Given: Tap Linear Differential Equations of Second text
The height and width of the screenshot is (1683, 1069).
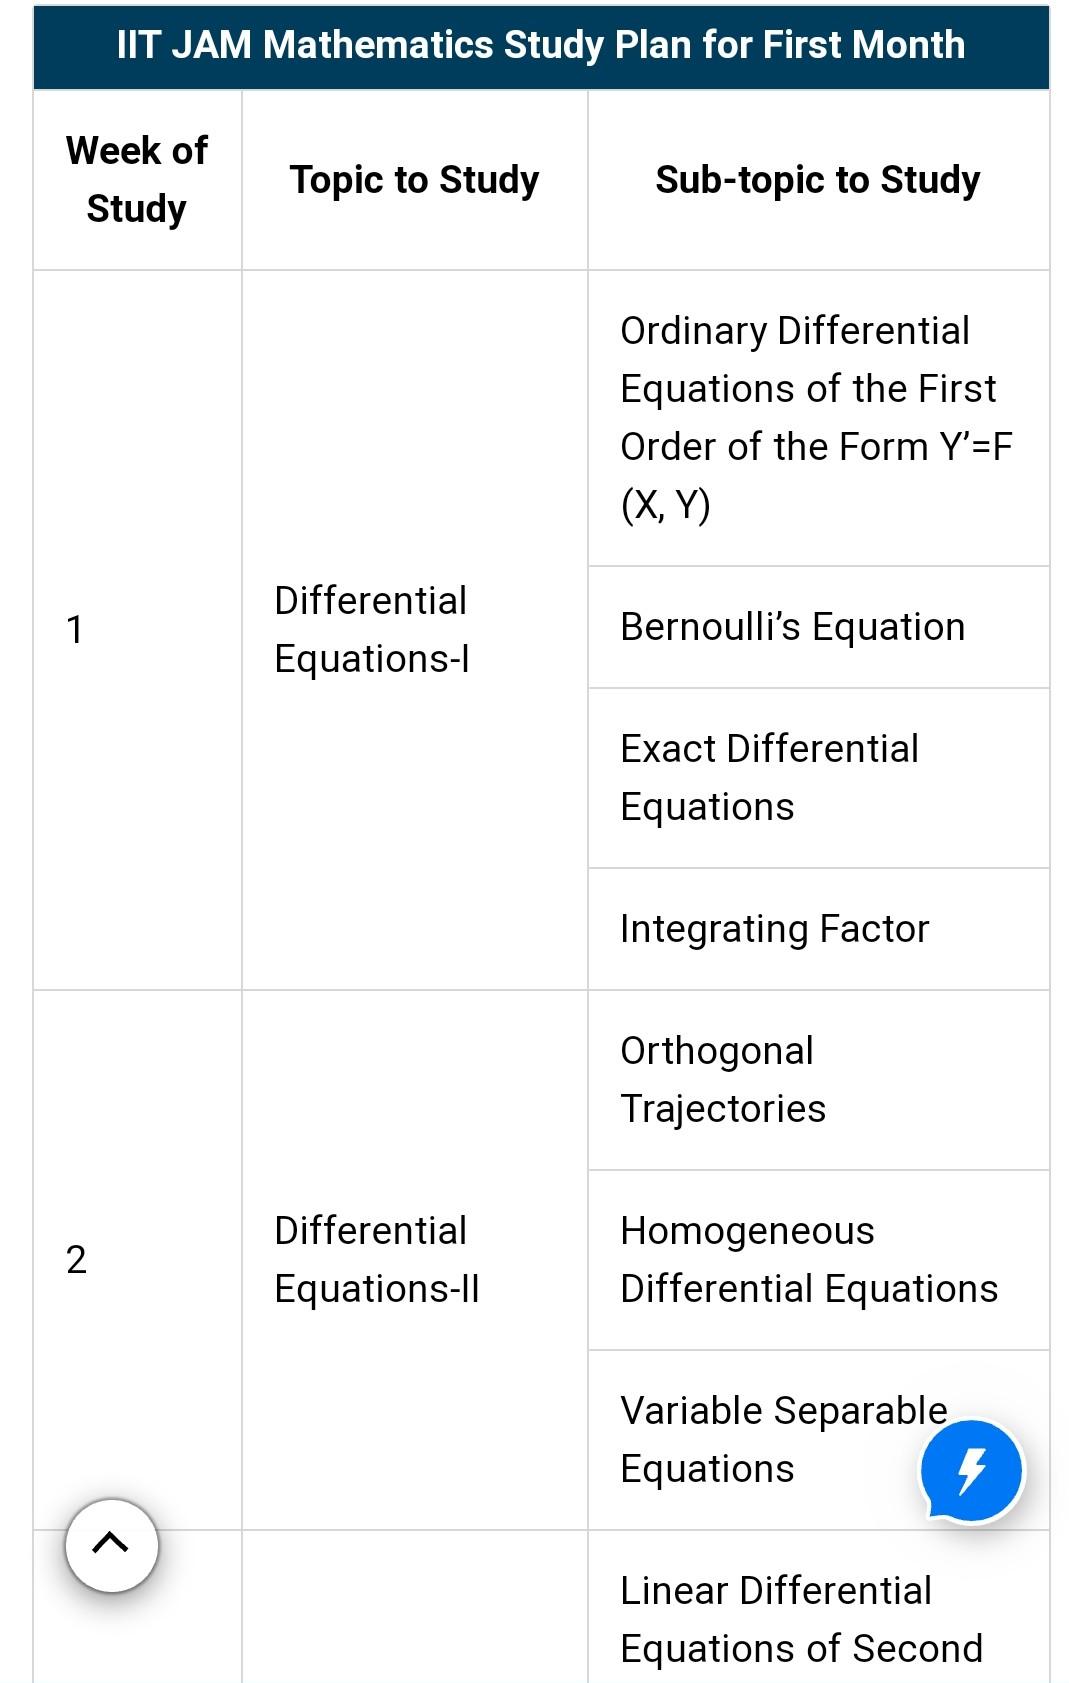Looking at the screenshot, I should [x=800, y=1619].
